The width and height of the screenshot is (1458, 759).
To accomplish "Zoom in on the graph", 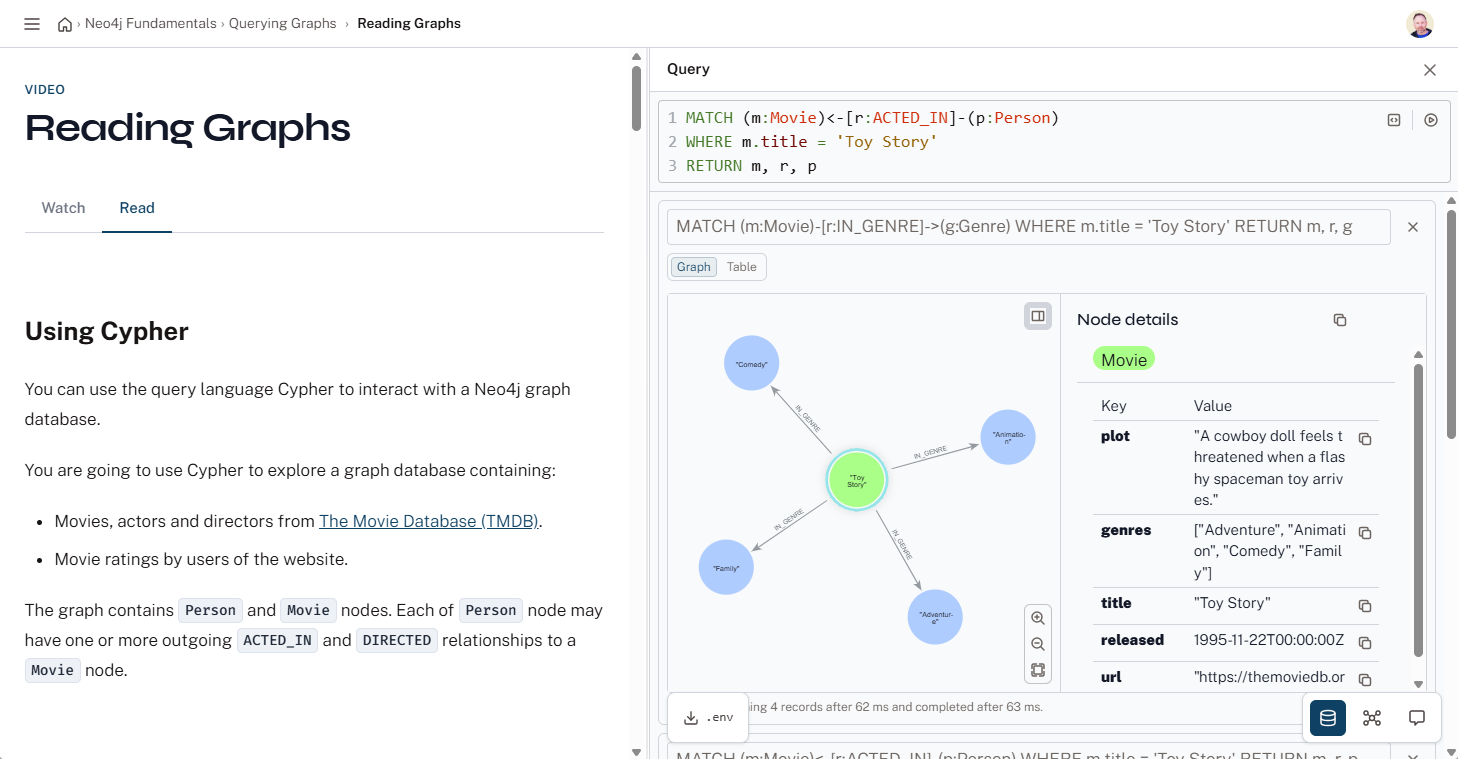I will 1038,618.
